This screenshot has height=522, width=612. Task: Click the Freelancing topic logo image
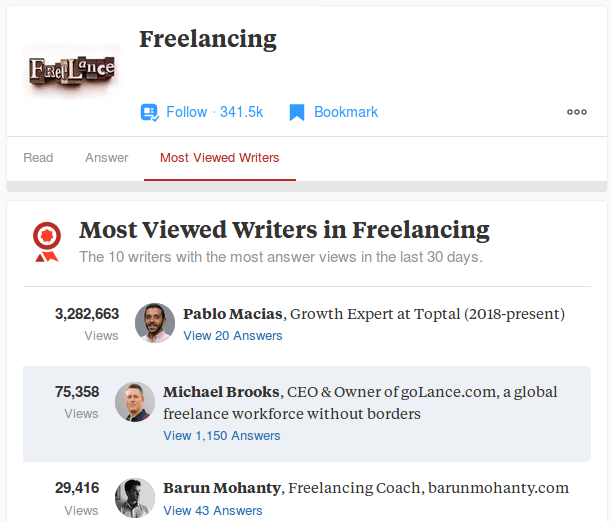click(x=72, y=70)
